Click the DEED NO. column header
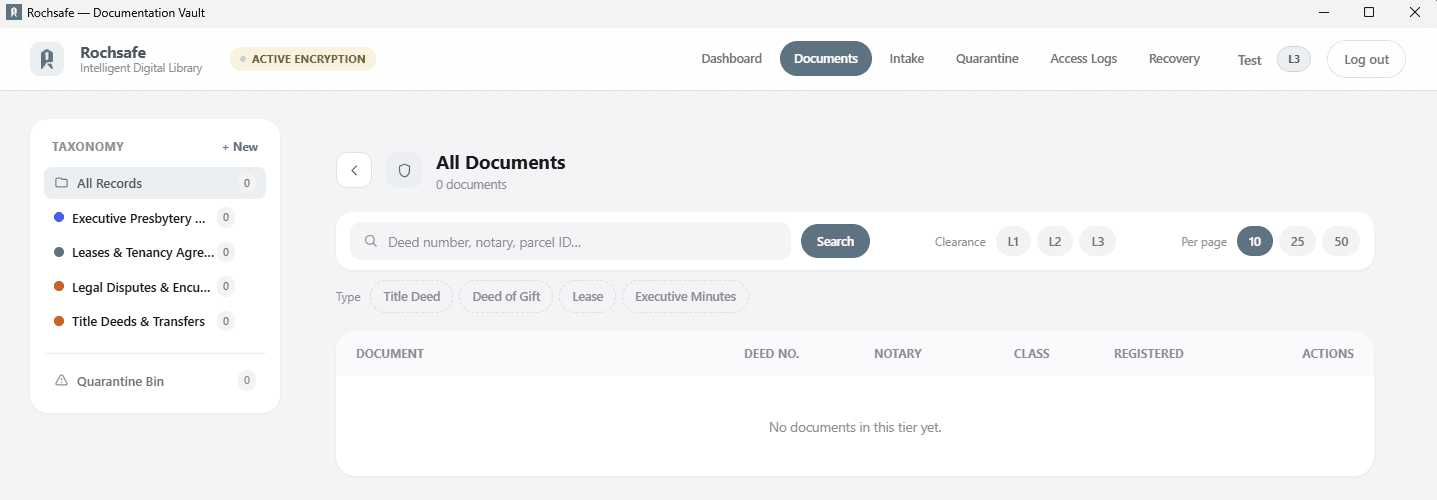 tap(771, 354)
